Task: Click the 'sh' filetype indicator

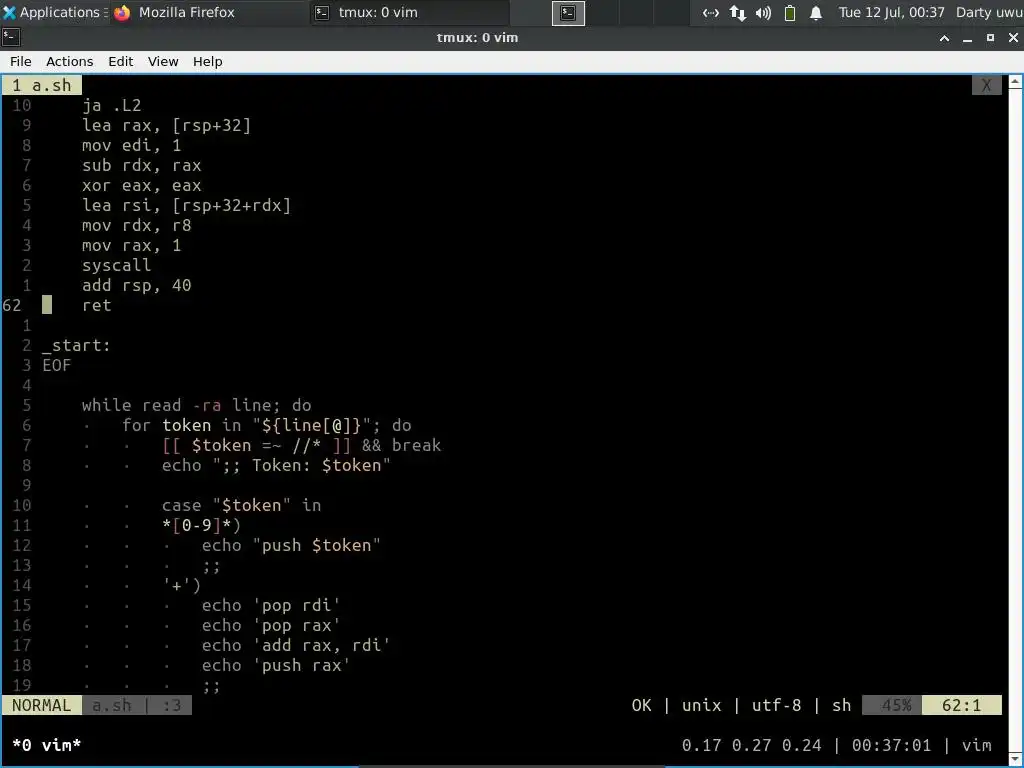Action: click(x=841, y=705)
